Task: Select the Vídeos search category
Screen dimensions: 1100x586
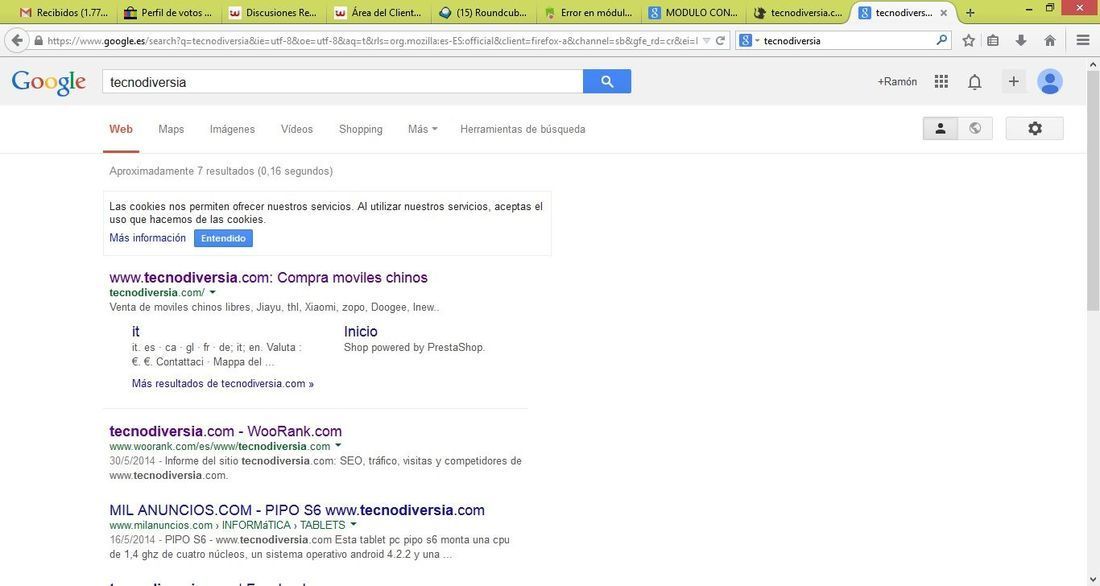Action: (x=297, y=129)
